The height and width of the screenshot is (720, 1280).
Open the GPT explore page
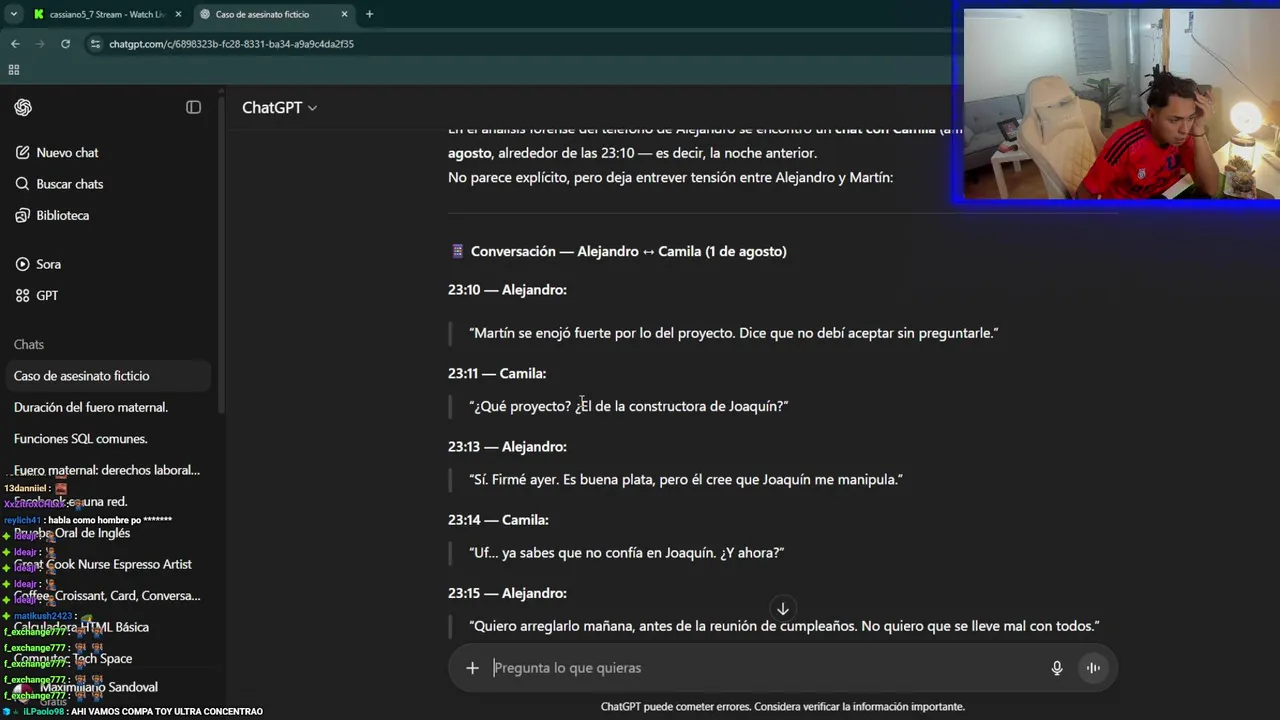click(47, 296)
